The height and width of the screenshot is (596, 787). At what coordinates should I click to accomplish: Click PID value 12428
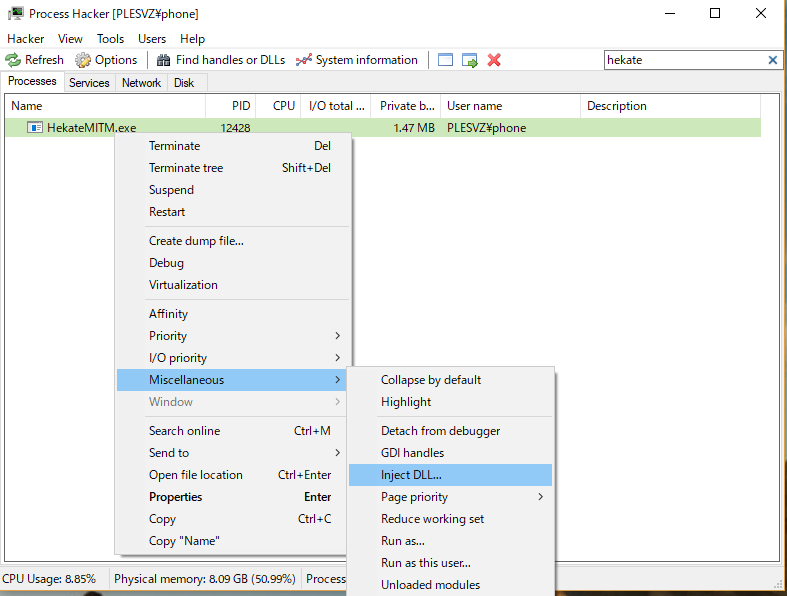[x=235, y=128]
